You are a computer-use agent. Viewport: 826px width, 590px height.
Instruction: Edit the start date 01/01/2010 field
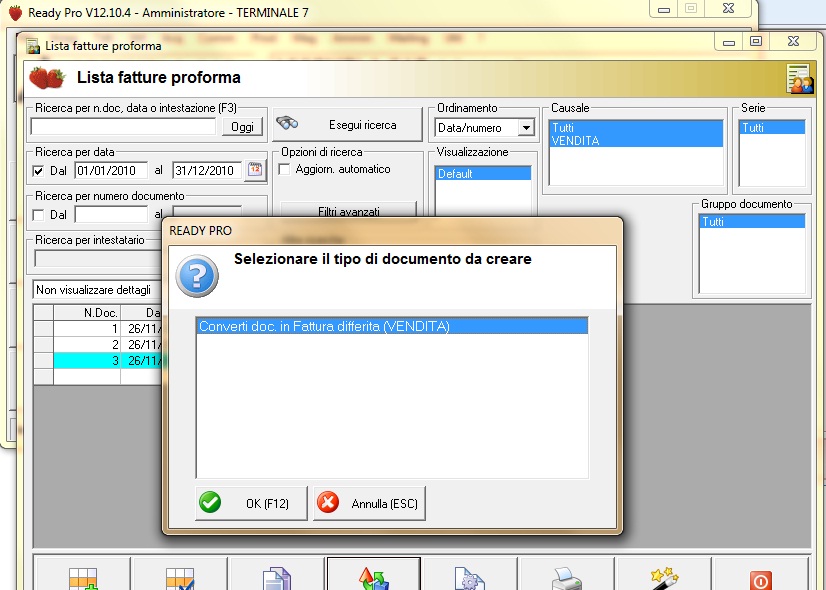[111, 171]
